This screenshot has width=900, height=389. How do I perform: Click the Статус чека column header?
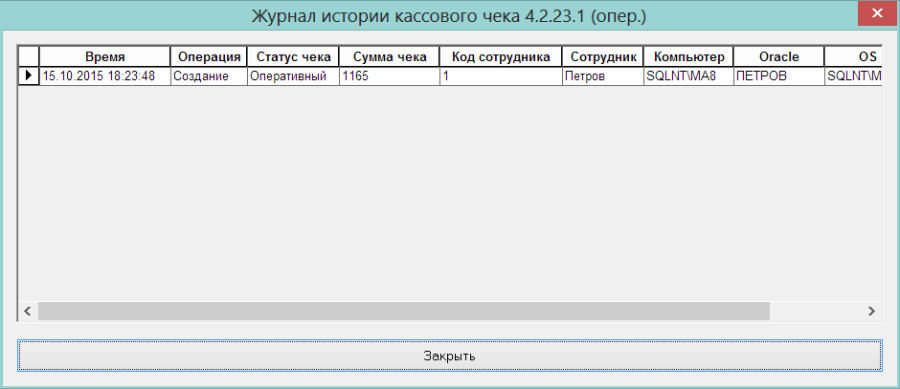coord(293,57)
